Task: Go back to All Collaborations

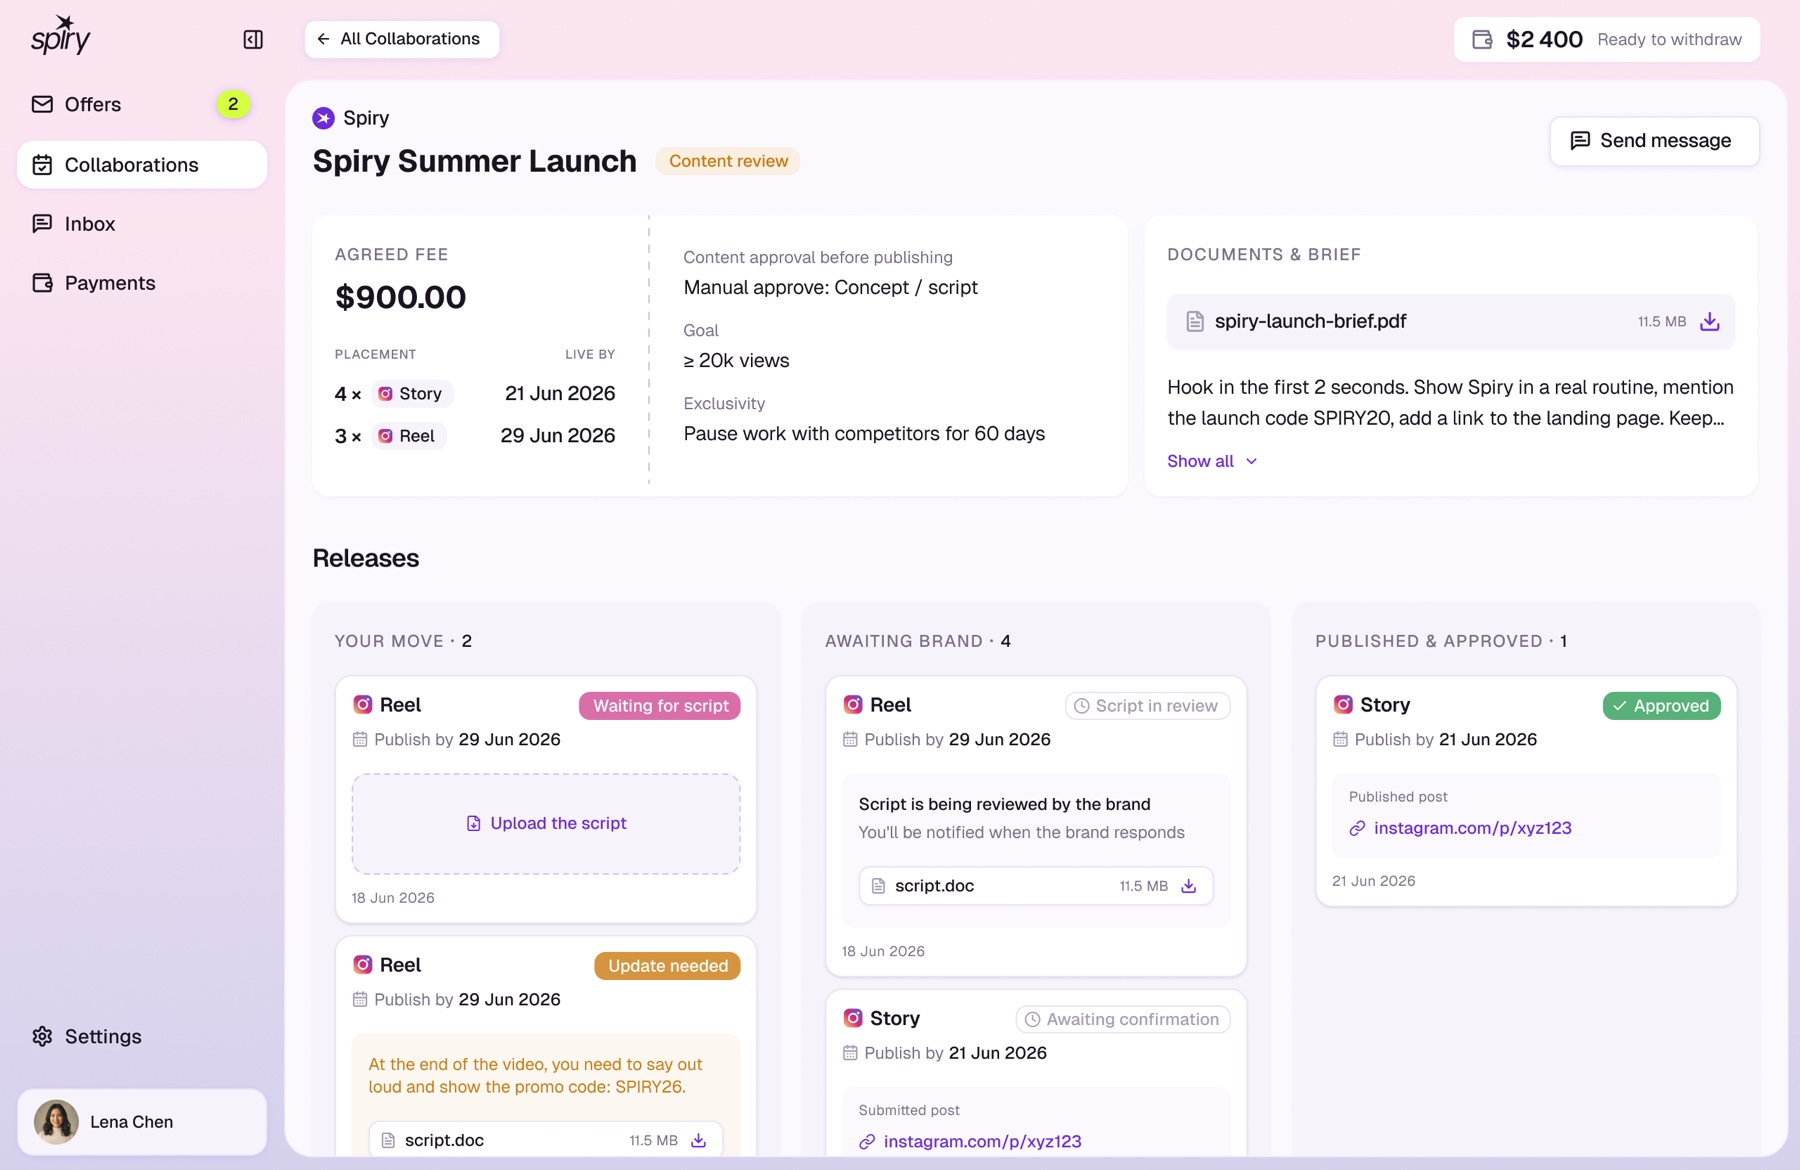Action: tap(402, 39)
